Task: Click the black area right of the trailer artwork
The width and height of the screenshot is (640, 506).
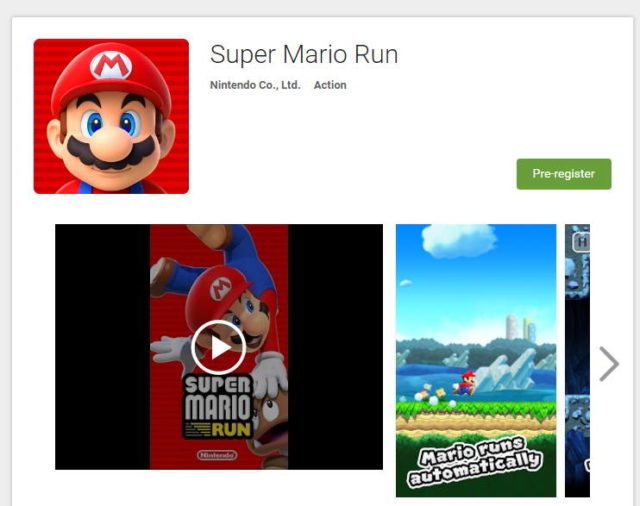Action: (336, 347)
